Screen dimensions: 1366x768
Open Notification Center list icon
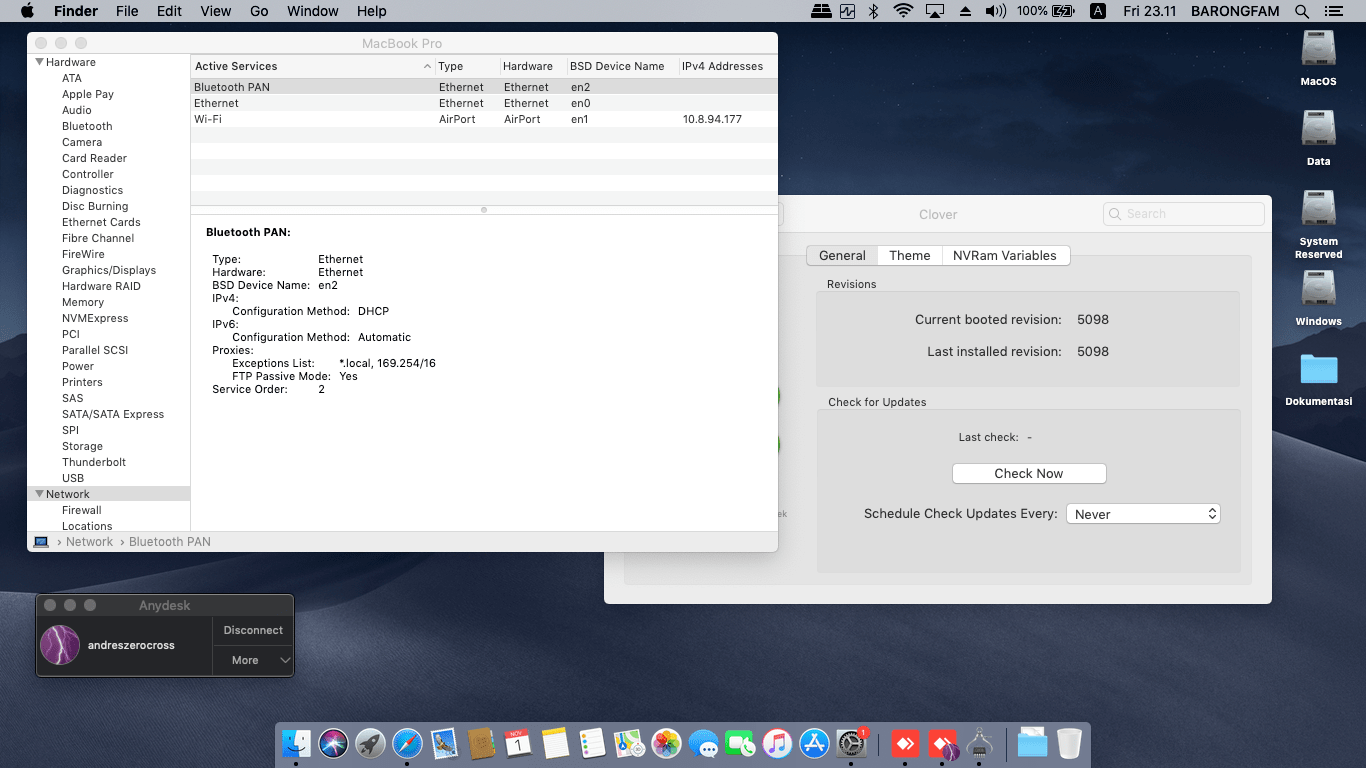[1333, 11]
